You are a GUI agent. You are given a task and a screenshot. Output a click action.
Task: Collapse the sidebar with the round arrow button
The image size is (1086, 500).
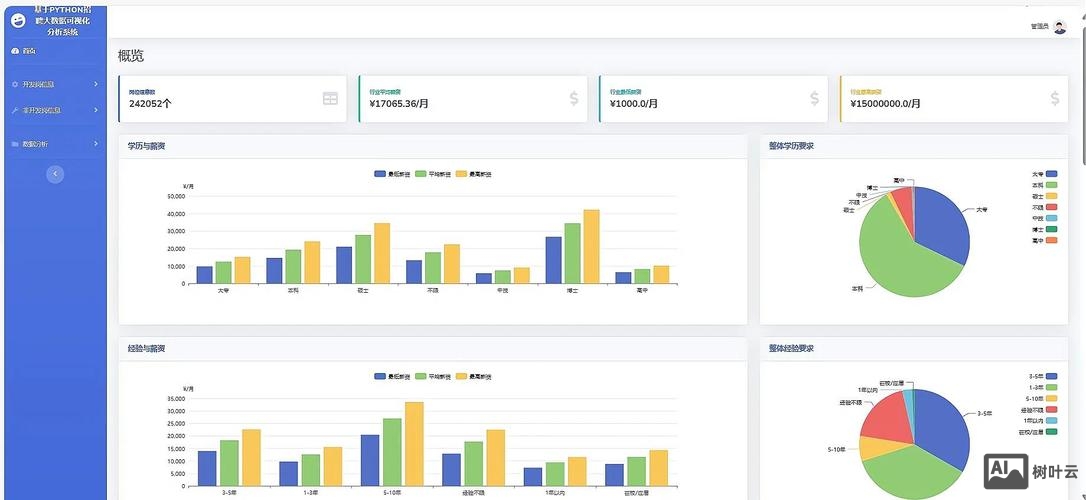(55, 174)
